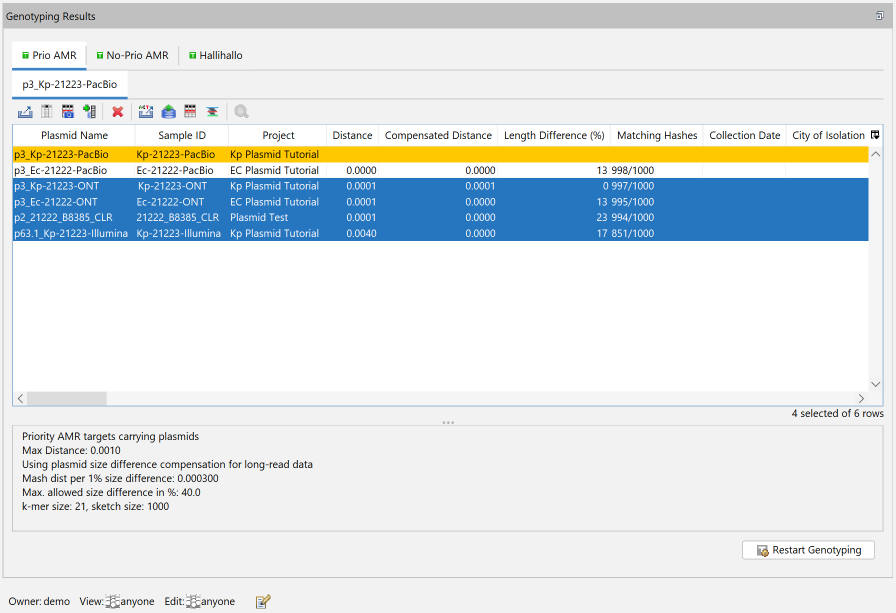Click the add column icon with green plus
This screenshot has height=613, width=896.
89,112
